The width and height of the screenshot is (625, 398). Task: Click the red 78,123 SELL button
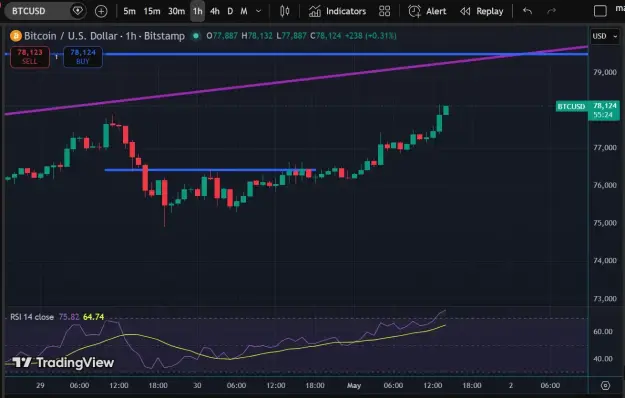(30, 57)
